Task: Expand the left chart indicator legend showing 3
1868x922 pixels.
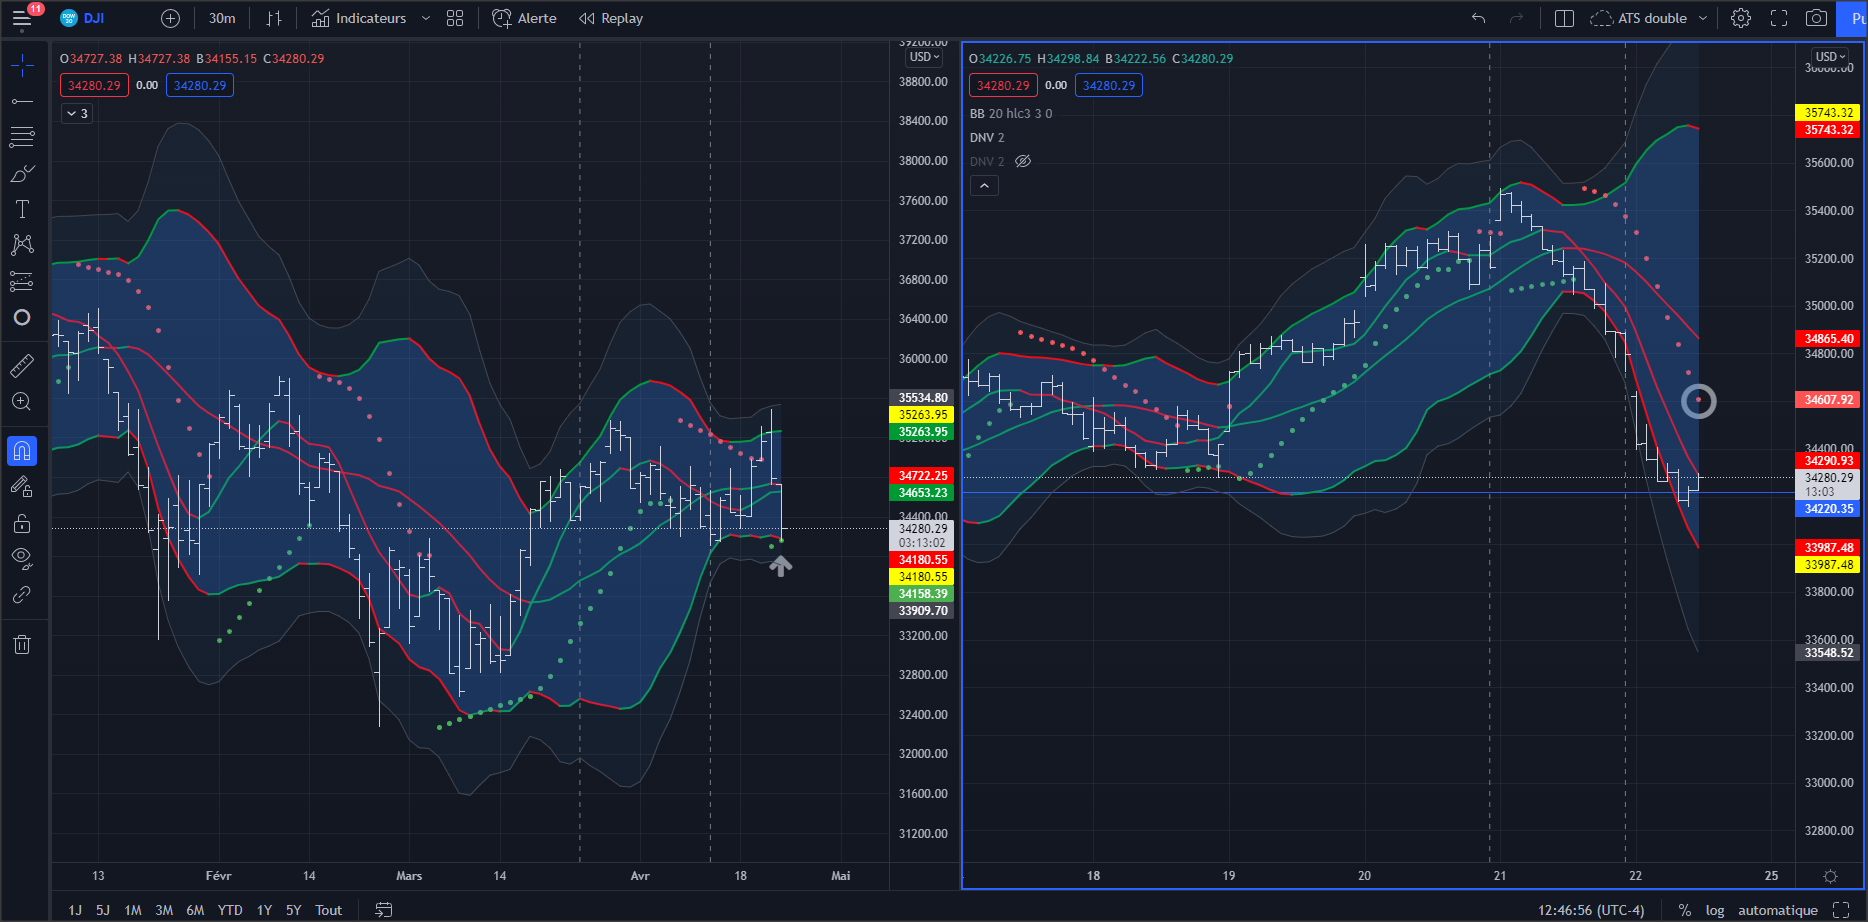Action: coord(76,114)
